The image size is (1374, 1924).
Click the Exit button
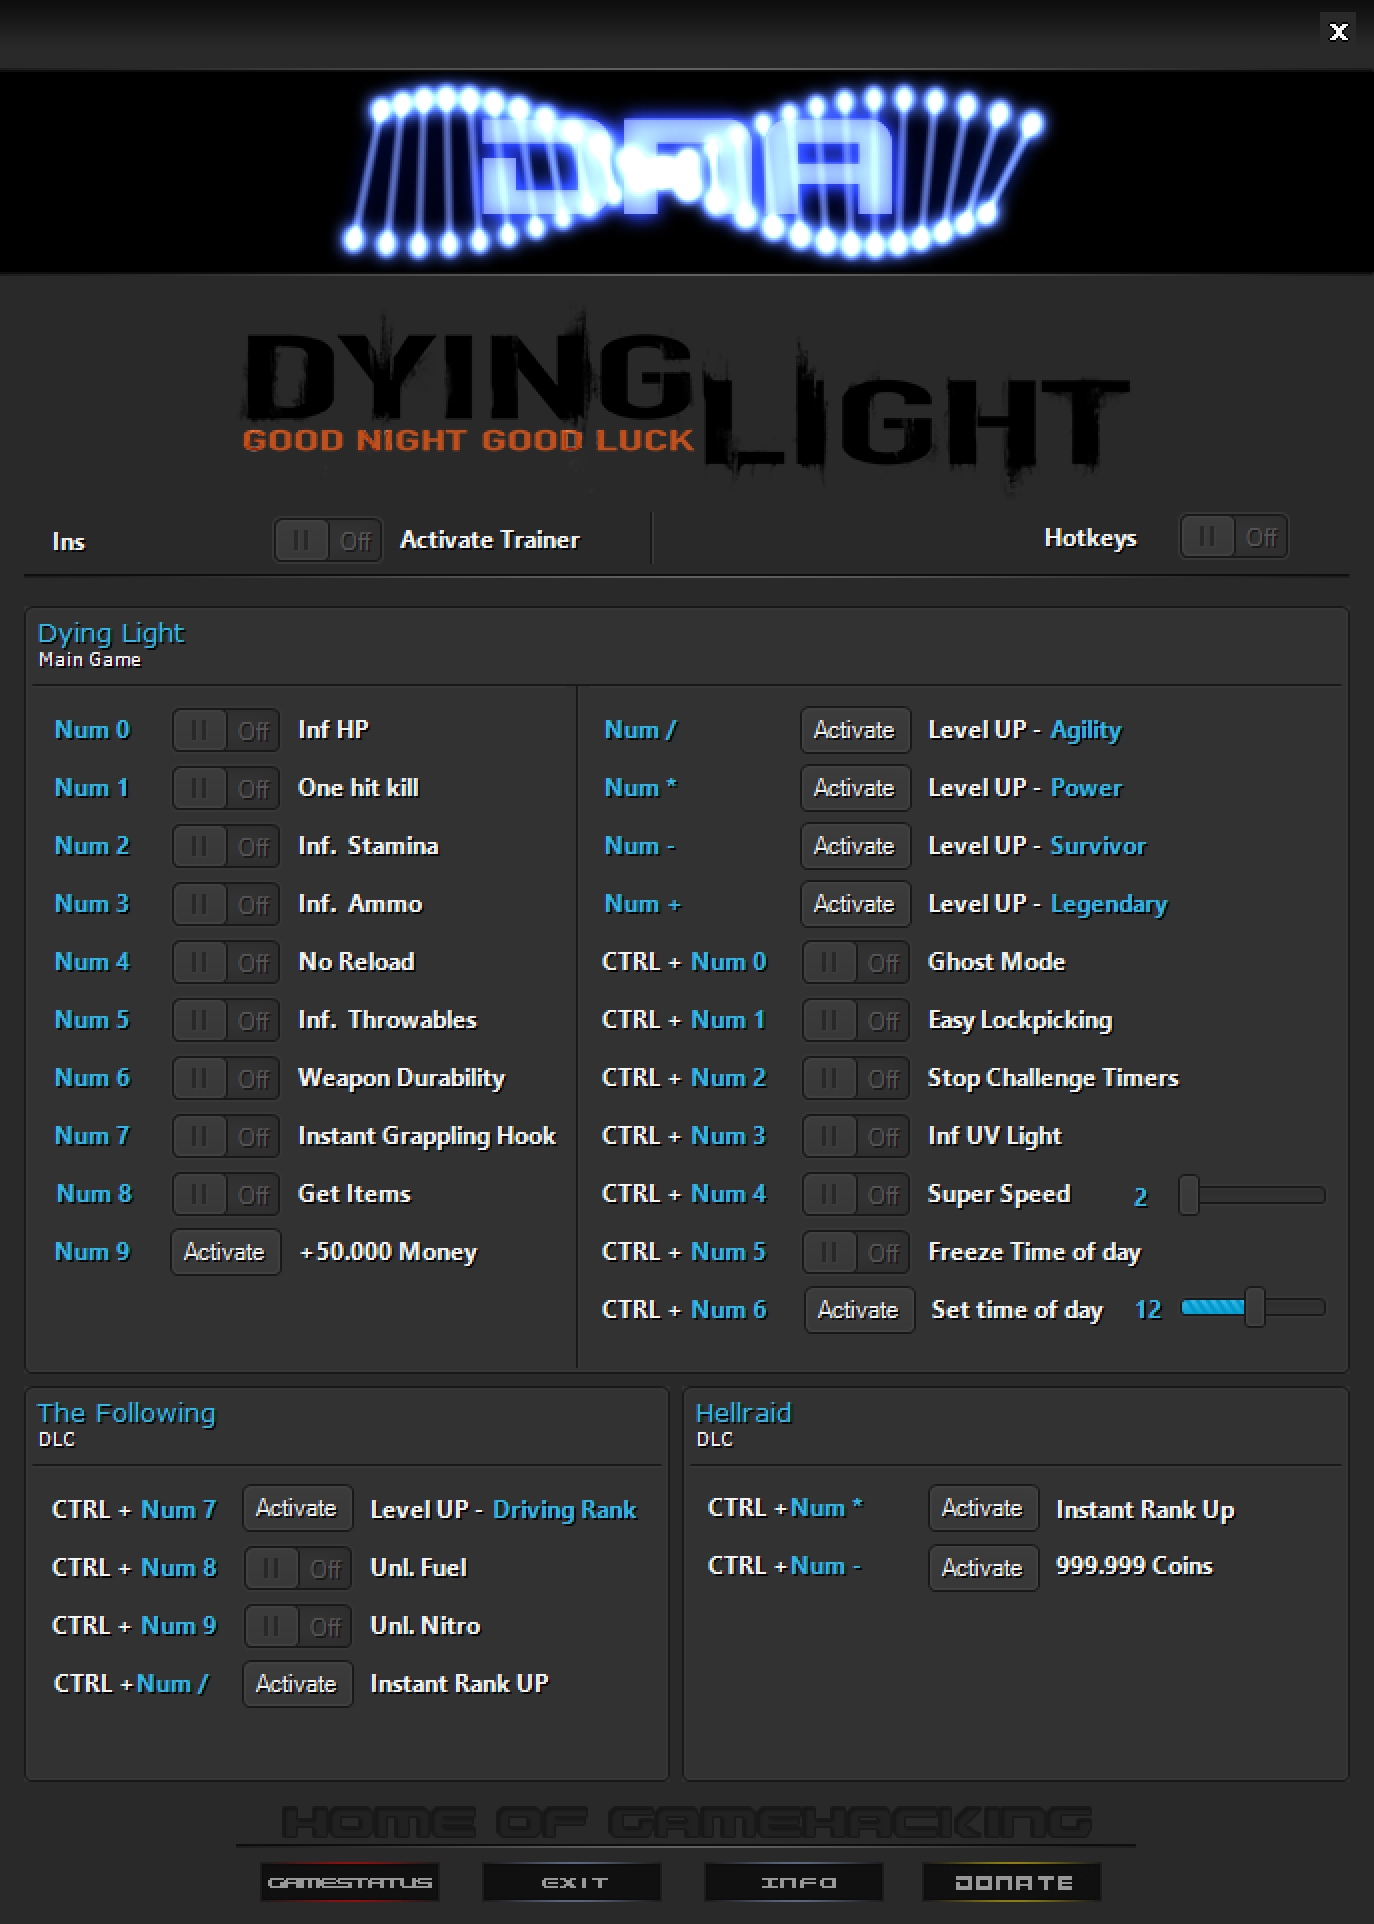click(x=572, y=1882)
